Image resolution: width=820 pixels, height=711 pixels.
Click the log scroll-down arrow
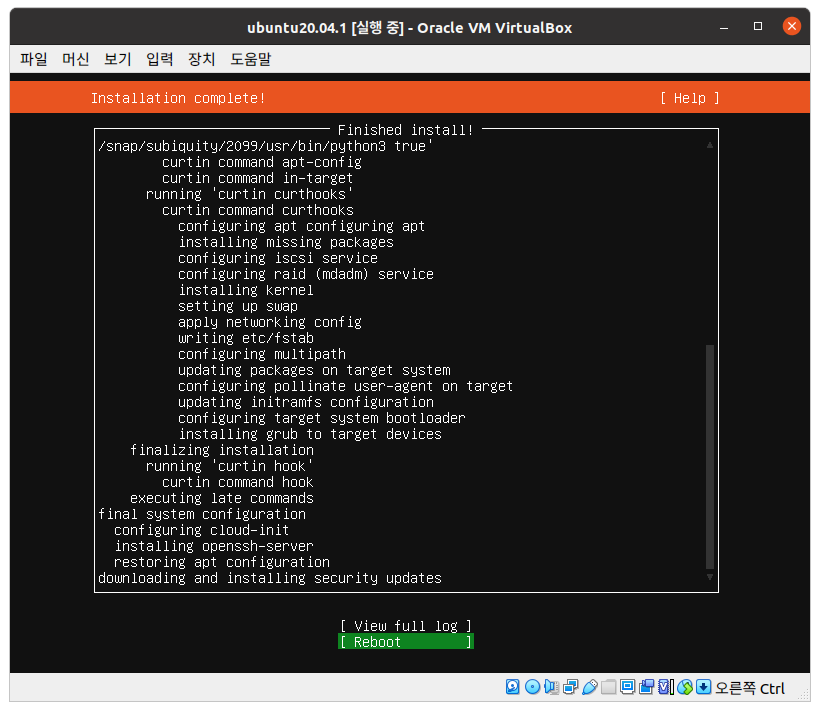pyautogui.click(x=710, y=577)
